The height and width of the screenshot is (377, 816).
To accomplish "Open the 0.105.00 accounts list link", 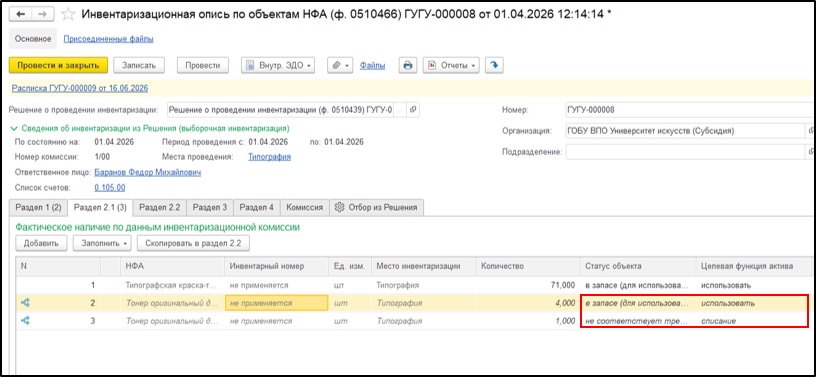I will (110, 188).
